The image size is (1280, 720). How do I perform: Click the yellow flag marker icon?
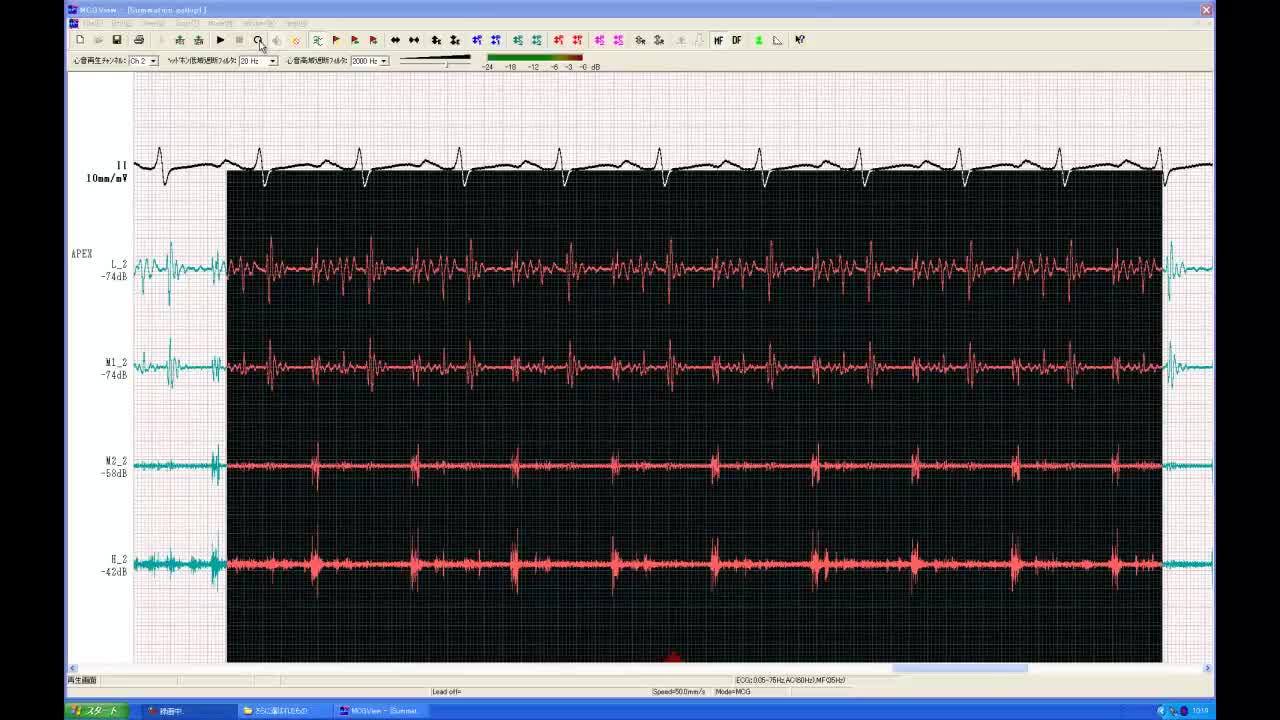[x=336, y=40]
